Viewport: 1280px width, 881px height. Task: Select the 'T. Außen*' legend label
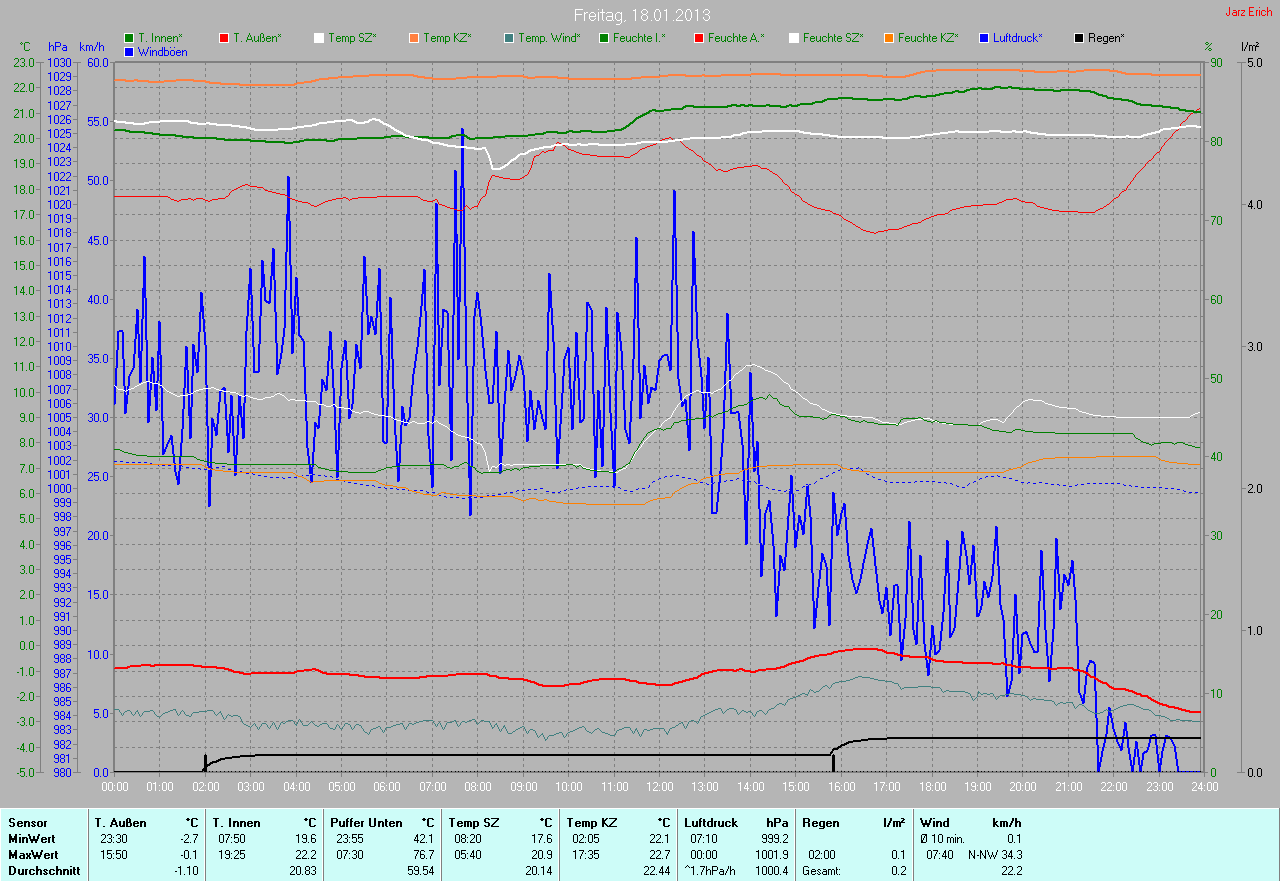pyautogui.click(x=257, y=38)
